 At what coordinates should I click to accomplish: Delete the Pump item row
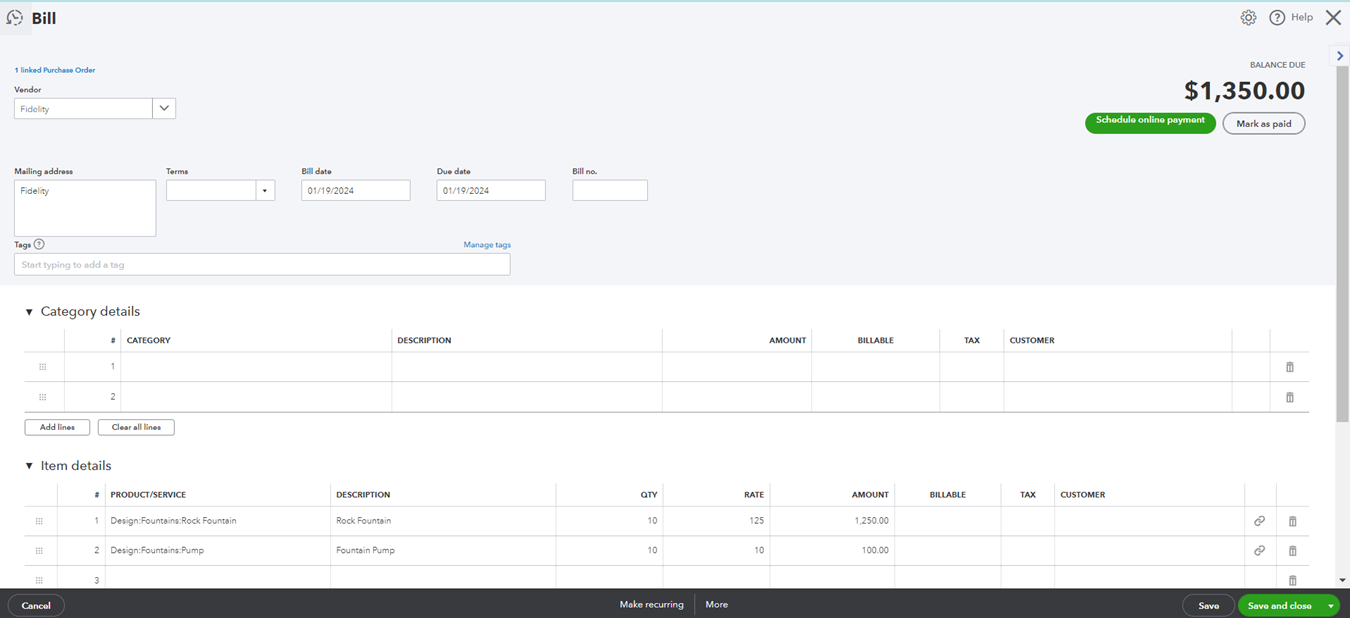(x=1292, y=551)
